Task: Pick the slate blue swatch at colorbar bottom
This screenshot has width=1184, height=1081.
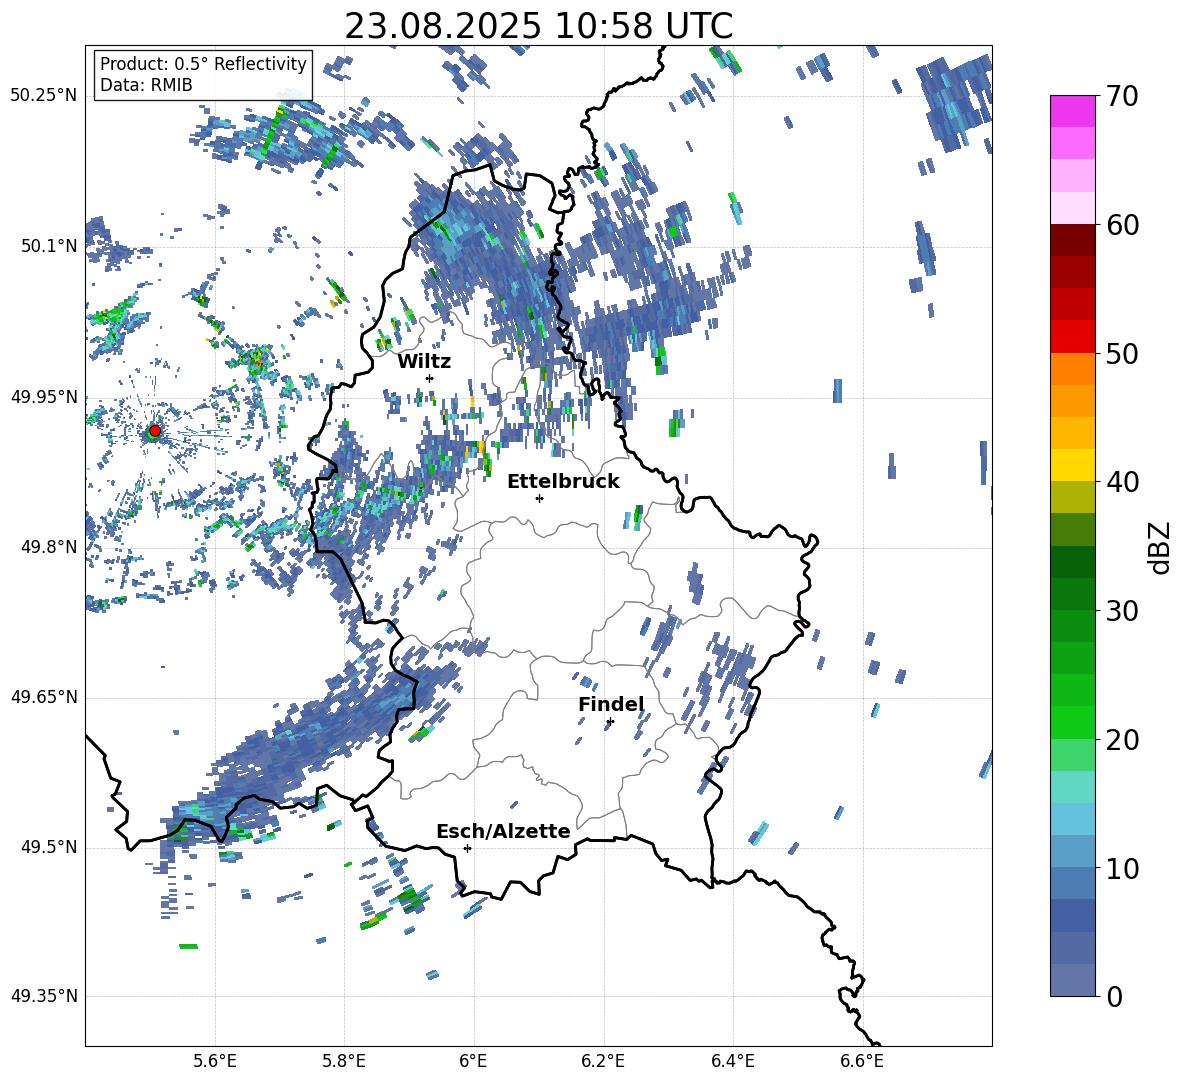Action: point(1072,980)
